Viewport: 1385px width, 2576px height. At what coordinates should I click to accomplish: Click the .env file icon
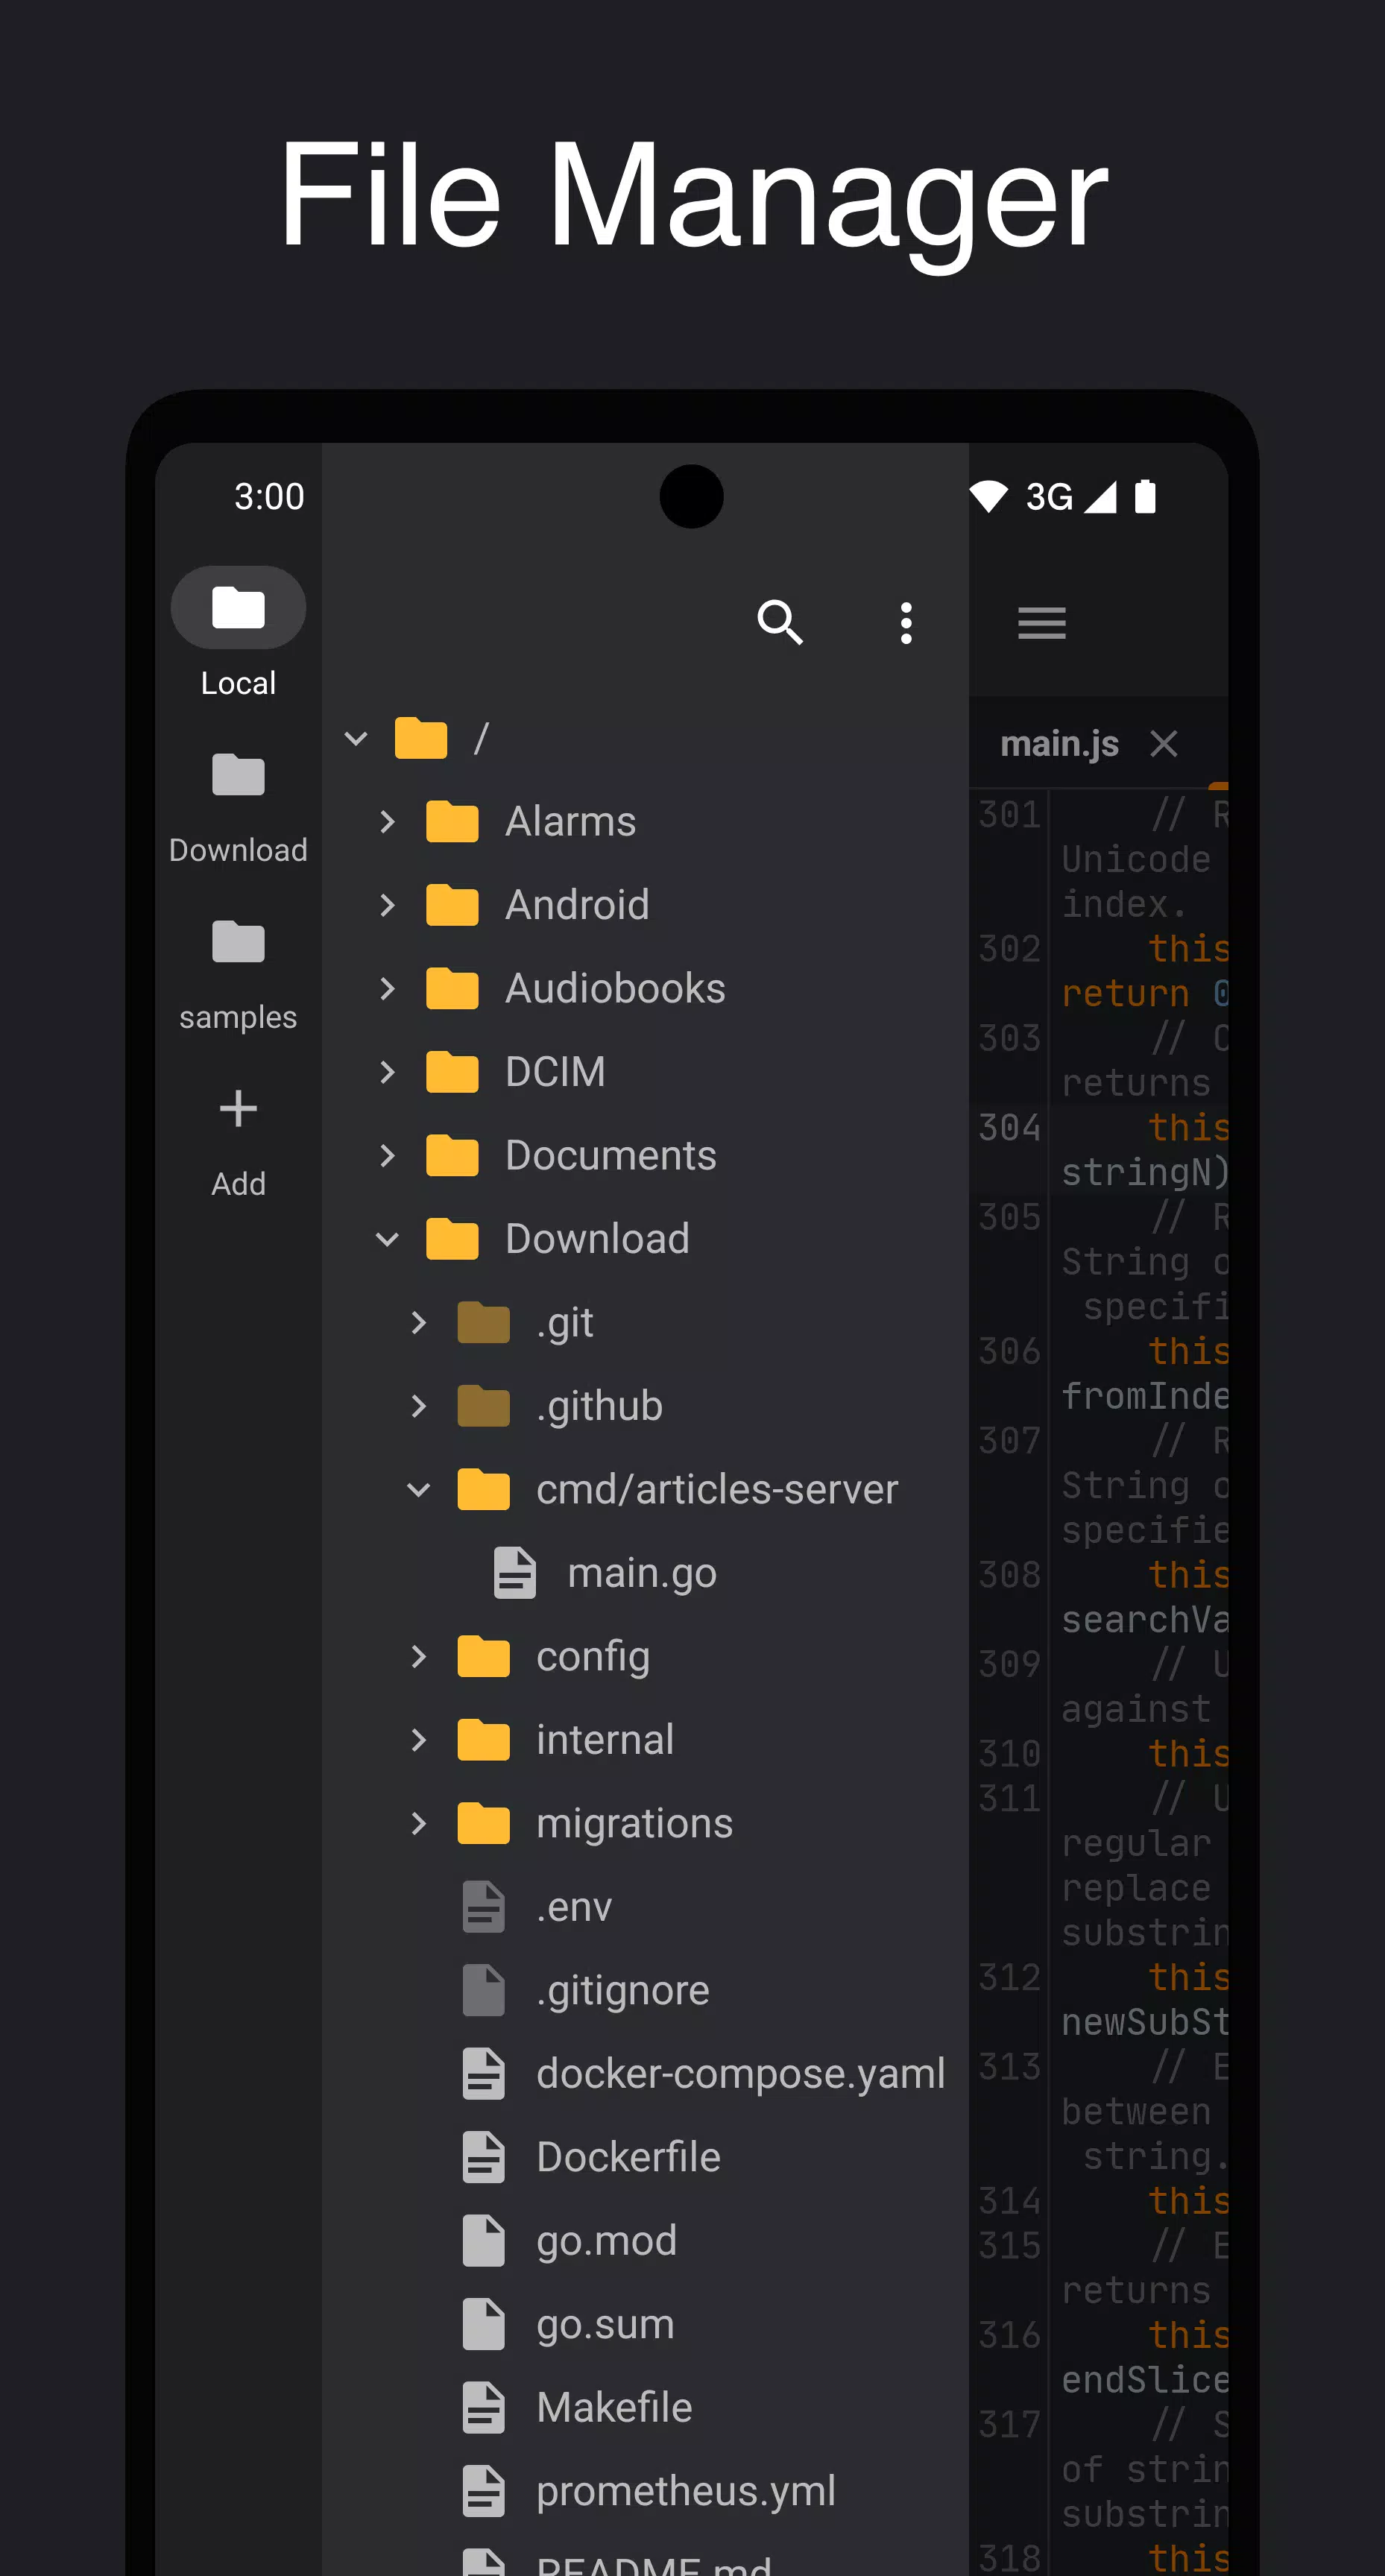[x=484, y=1907]
